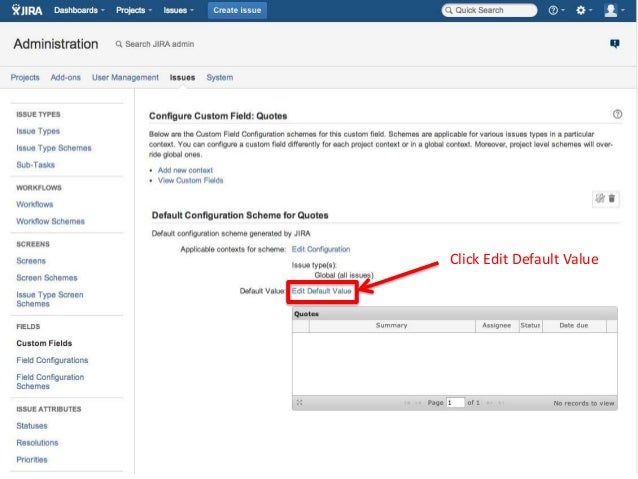Viewport: 638px width, 479px height.
Task: Go to first page of Quotes grid
Action: pyautogui.click(x=407, y=403)
